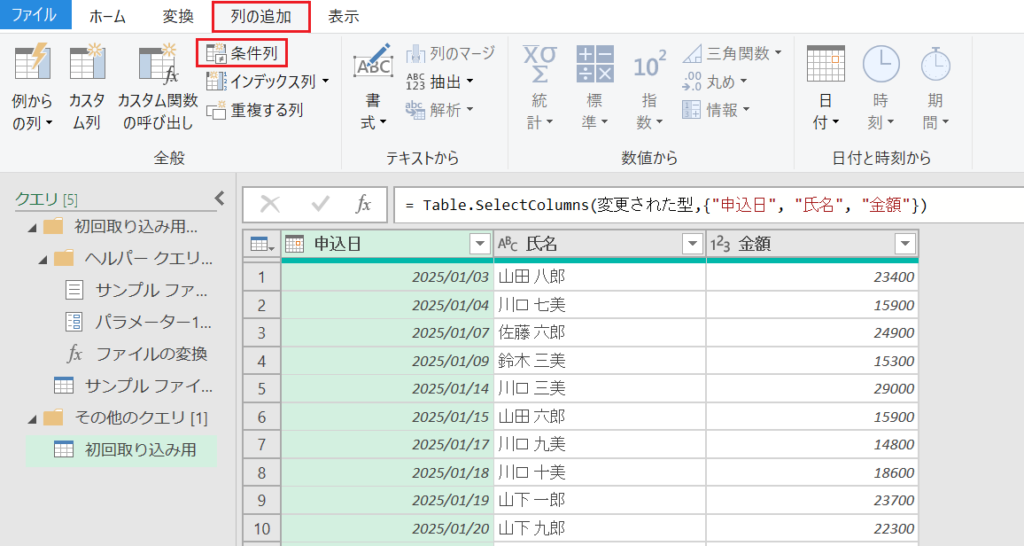Click the 氏名 ABC type icon
Viewport: 1024px width, 546px height.
(x=507, y=244)
